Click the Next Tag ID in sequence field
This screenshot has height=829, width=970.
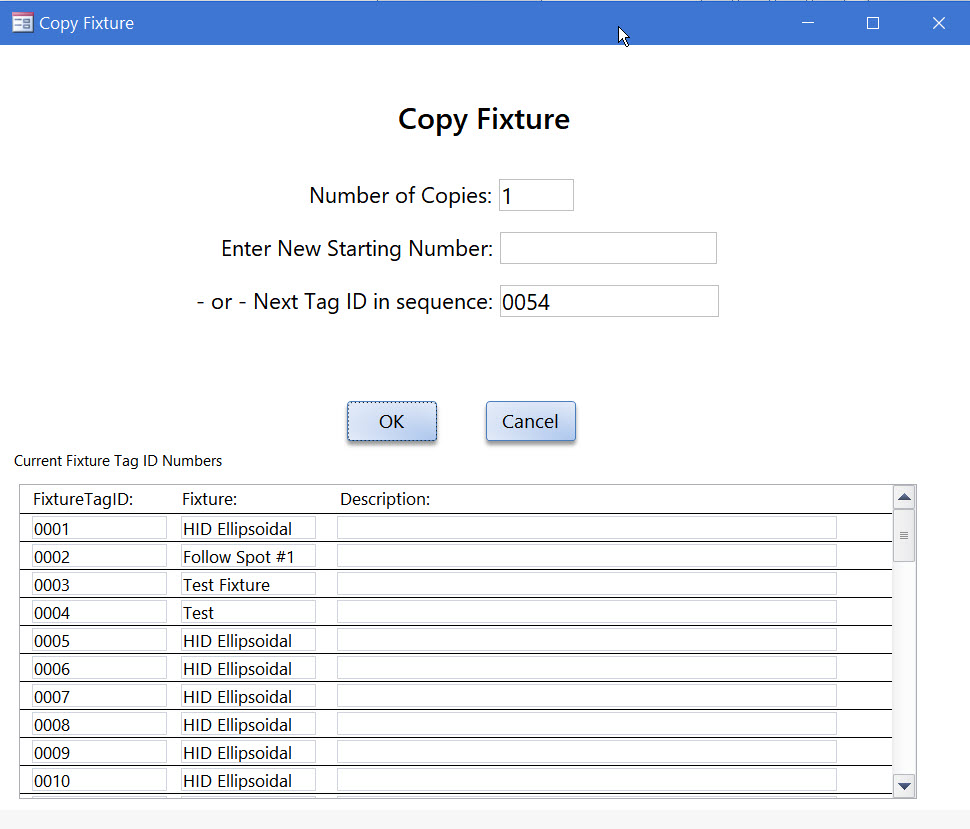click(609, 301)
